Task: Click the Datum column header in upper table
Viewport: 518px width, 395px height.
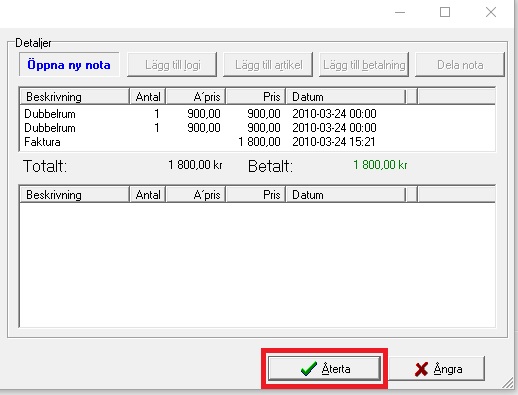Action: click(346, 97)
